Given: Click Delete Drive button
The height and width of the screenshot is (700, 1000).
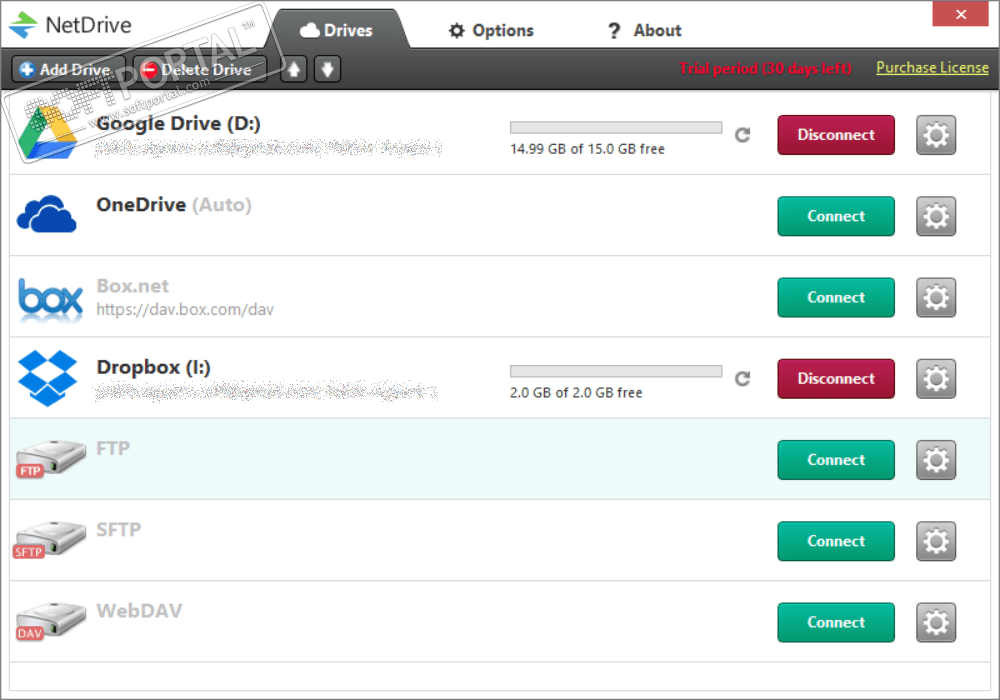Looking at the screenshot, I should point(199,69).
